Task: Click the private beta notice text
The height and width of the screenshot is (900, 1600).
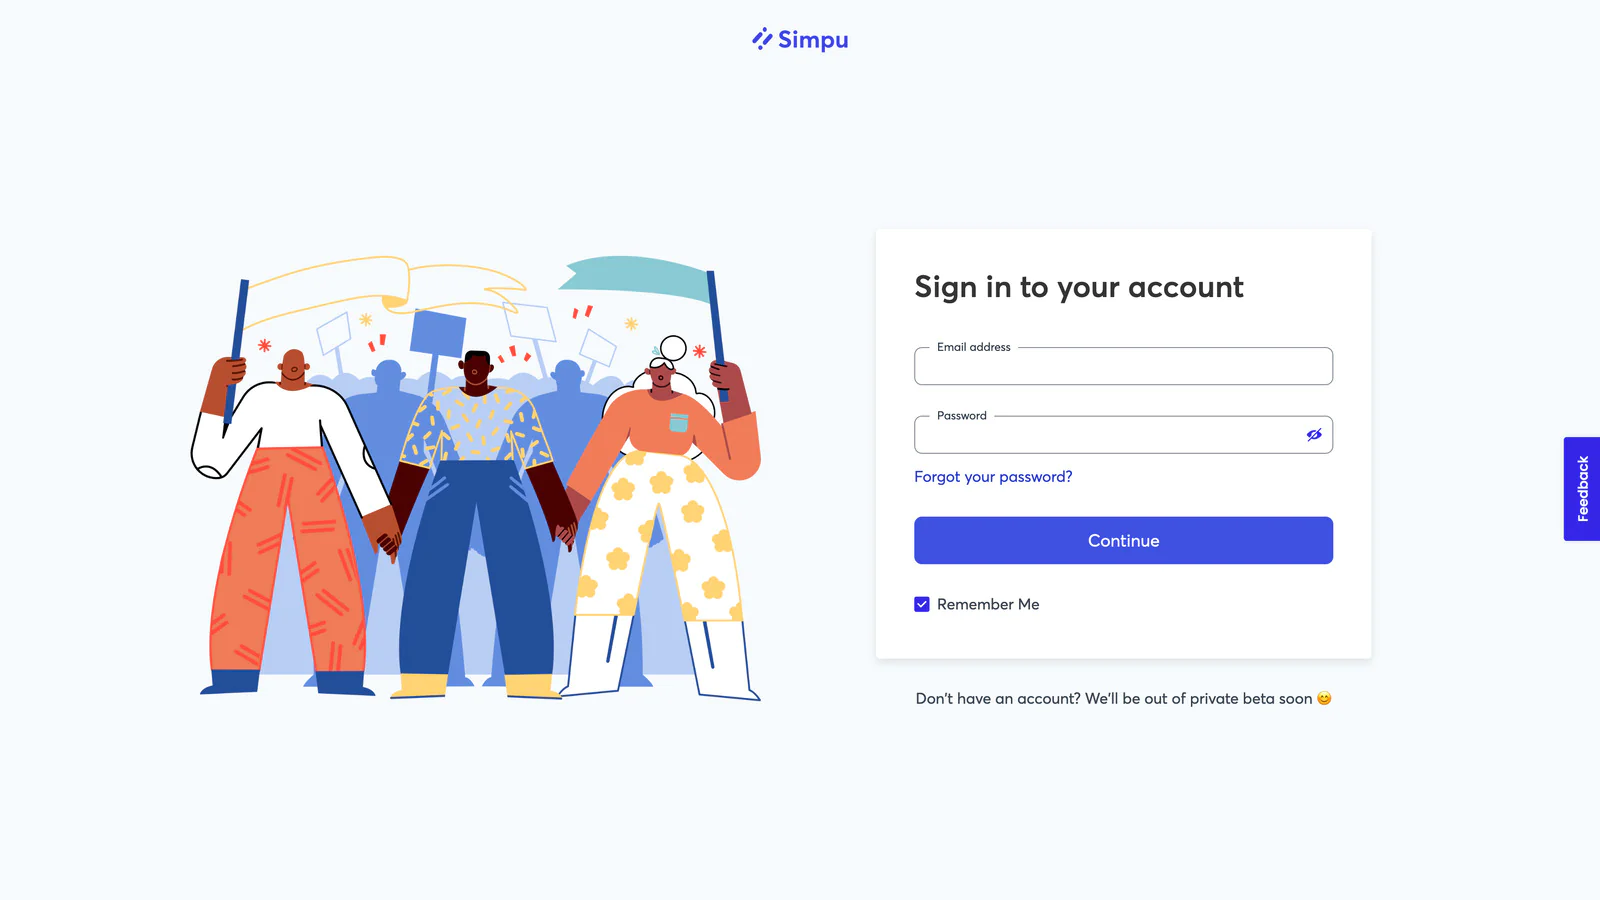Action: click(x=1114, y=699)
